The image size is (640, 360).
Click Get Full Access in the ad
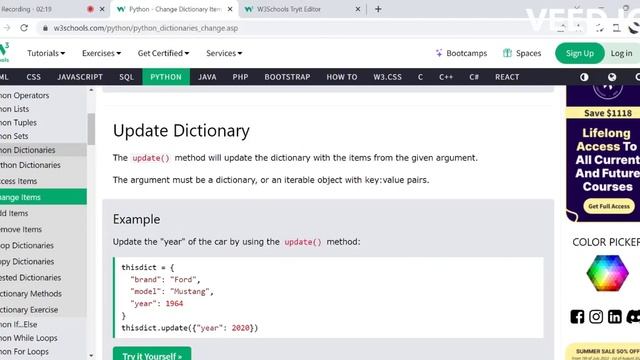[x=609, y=206]
